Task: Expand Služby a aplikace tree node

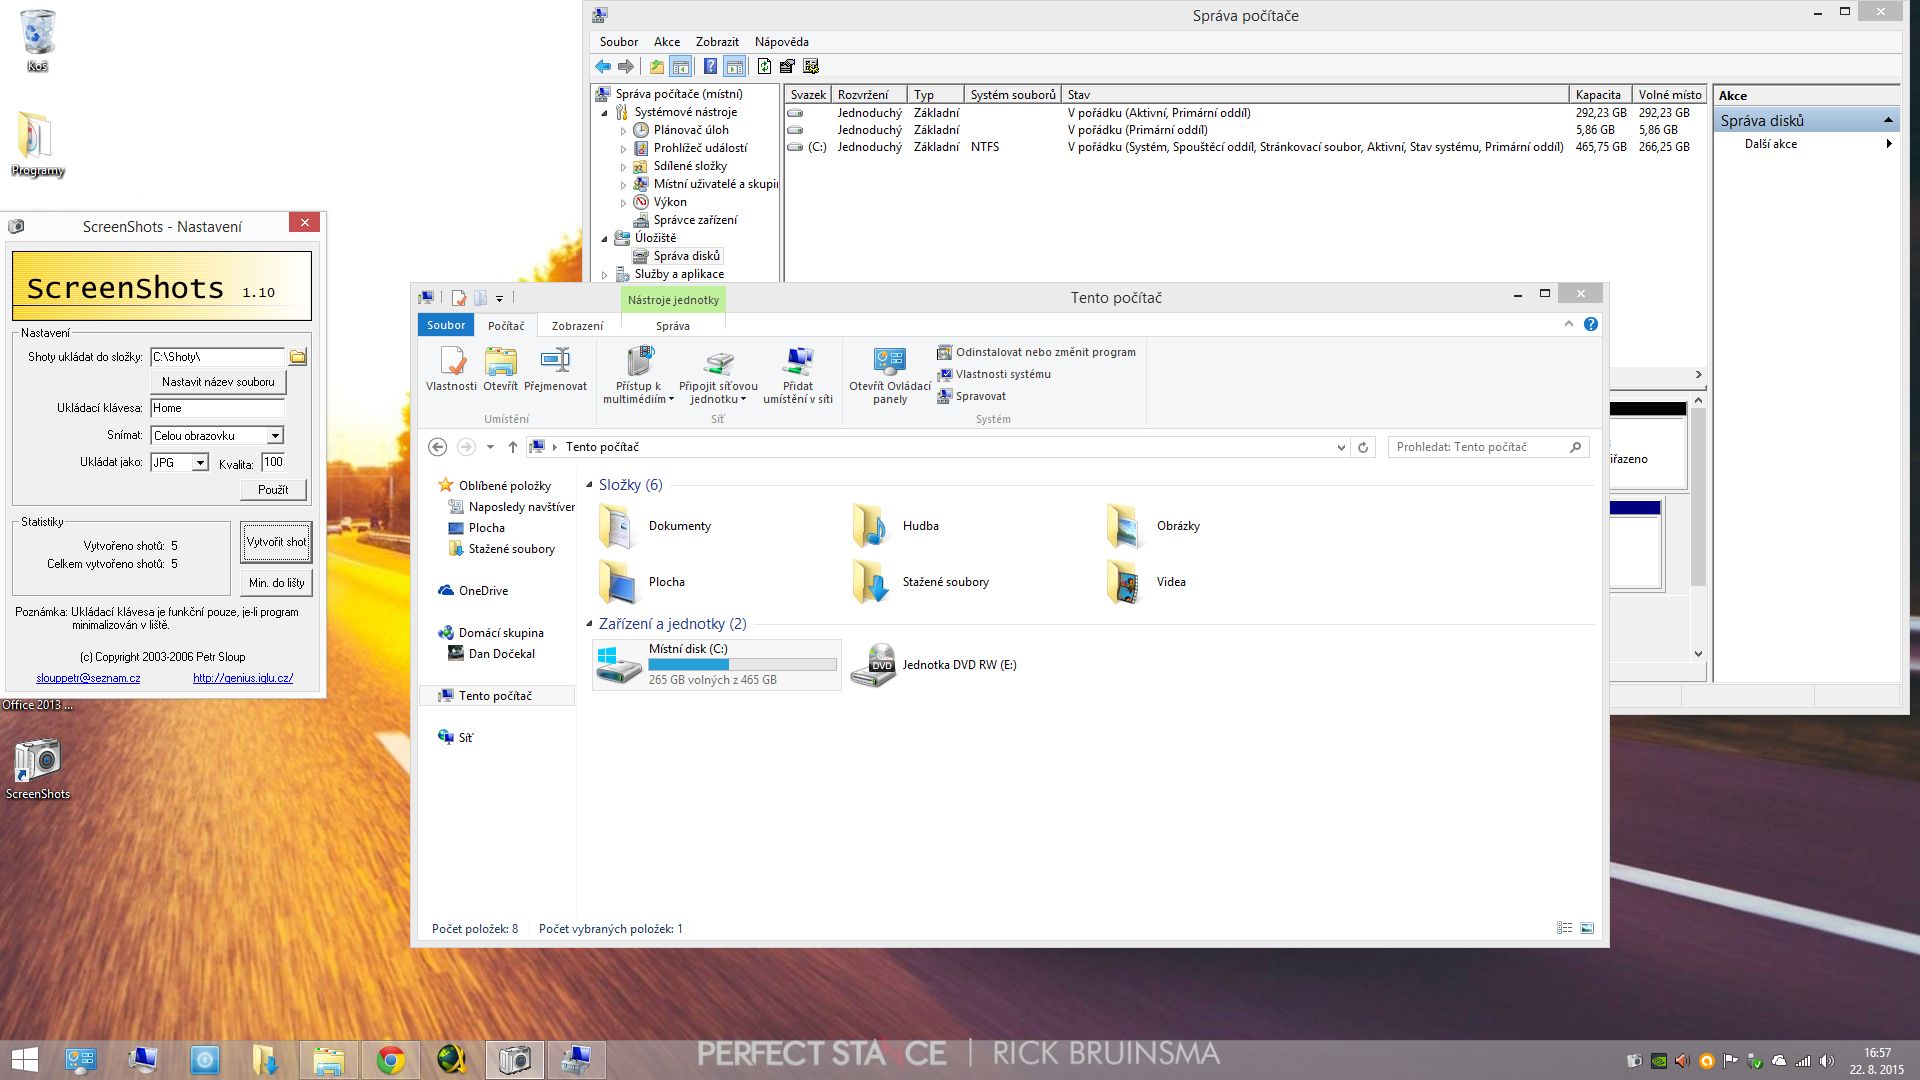Action: coord(604,275)
